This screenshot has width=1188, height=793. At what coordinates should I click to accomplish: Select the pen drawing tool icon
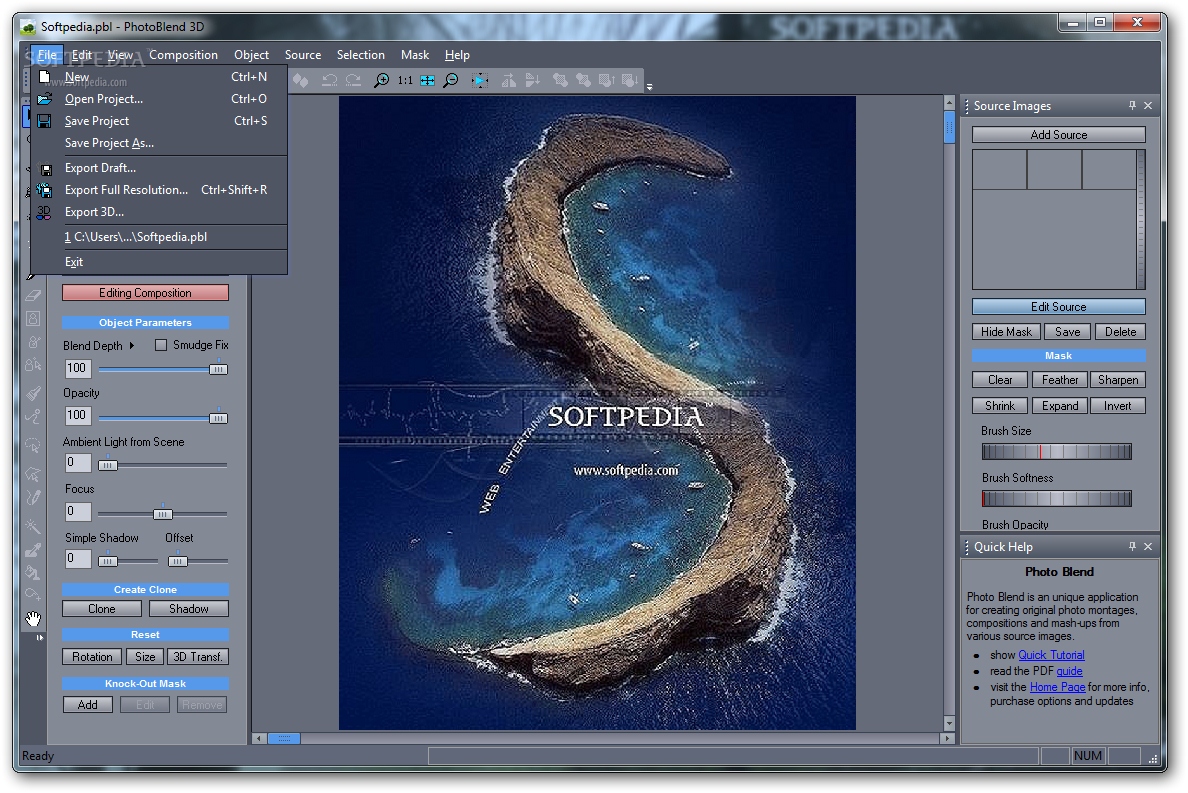(33, 498)
